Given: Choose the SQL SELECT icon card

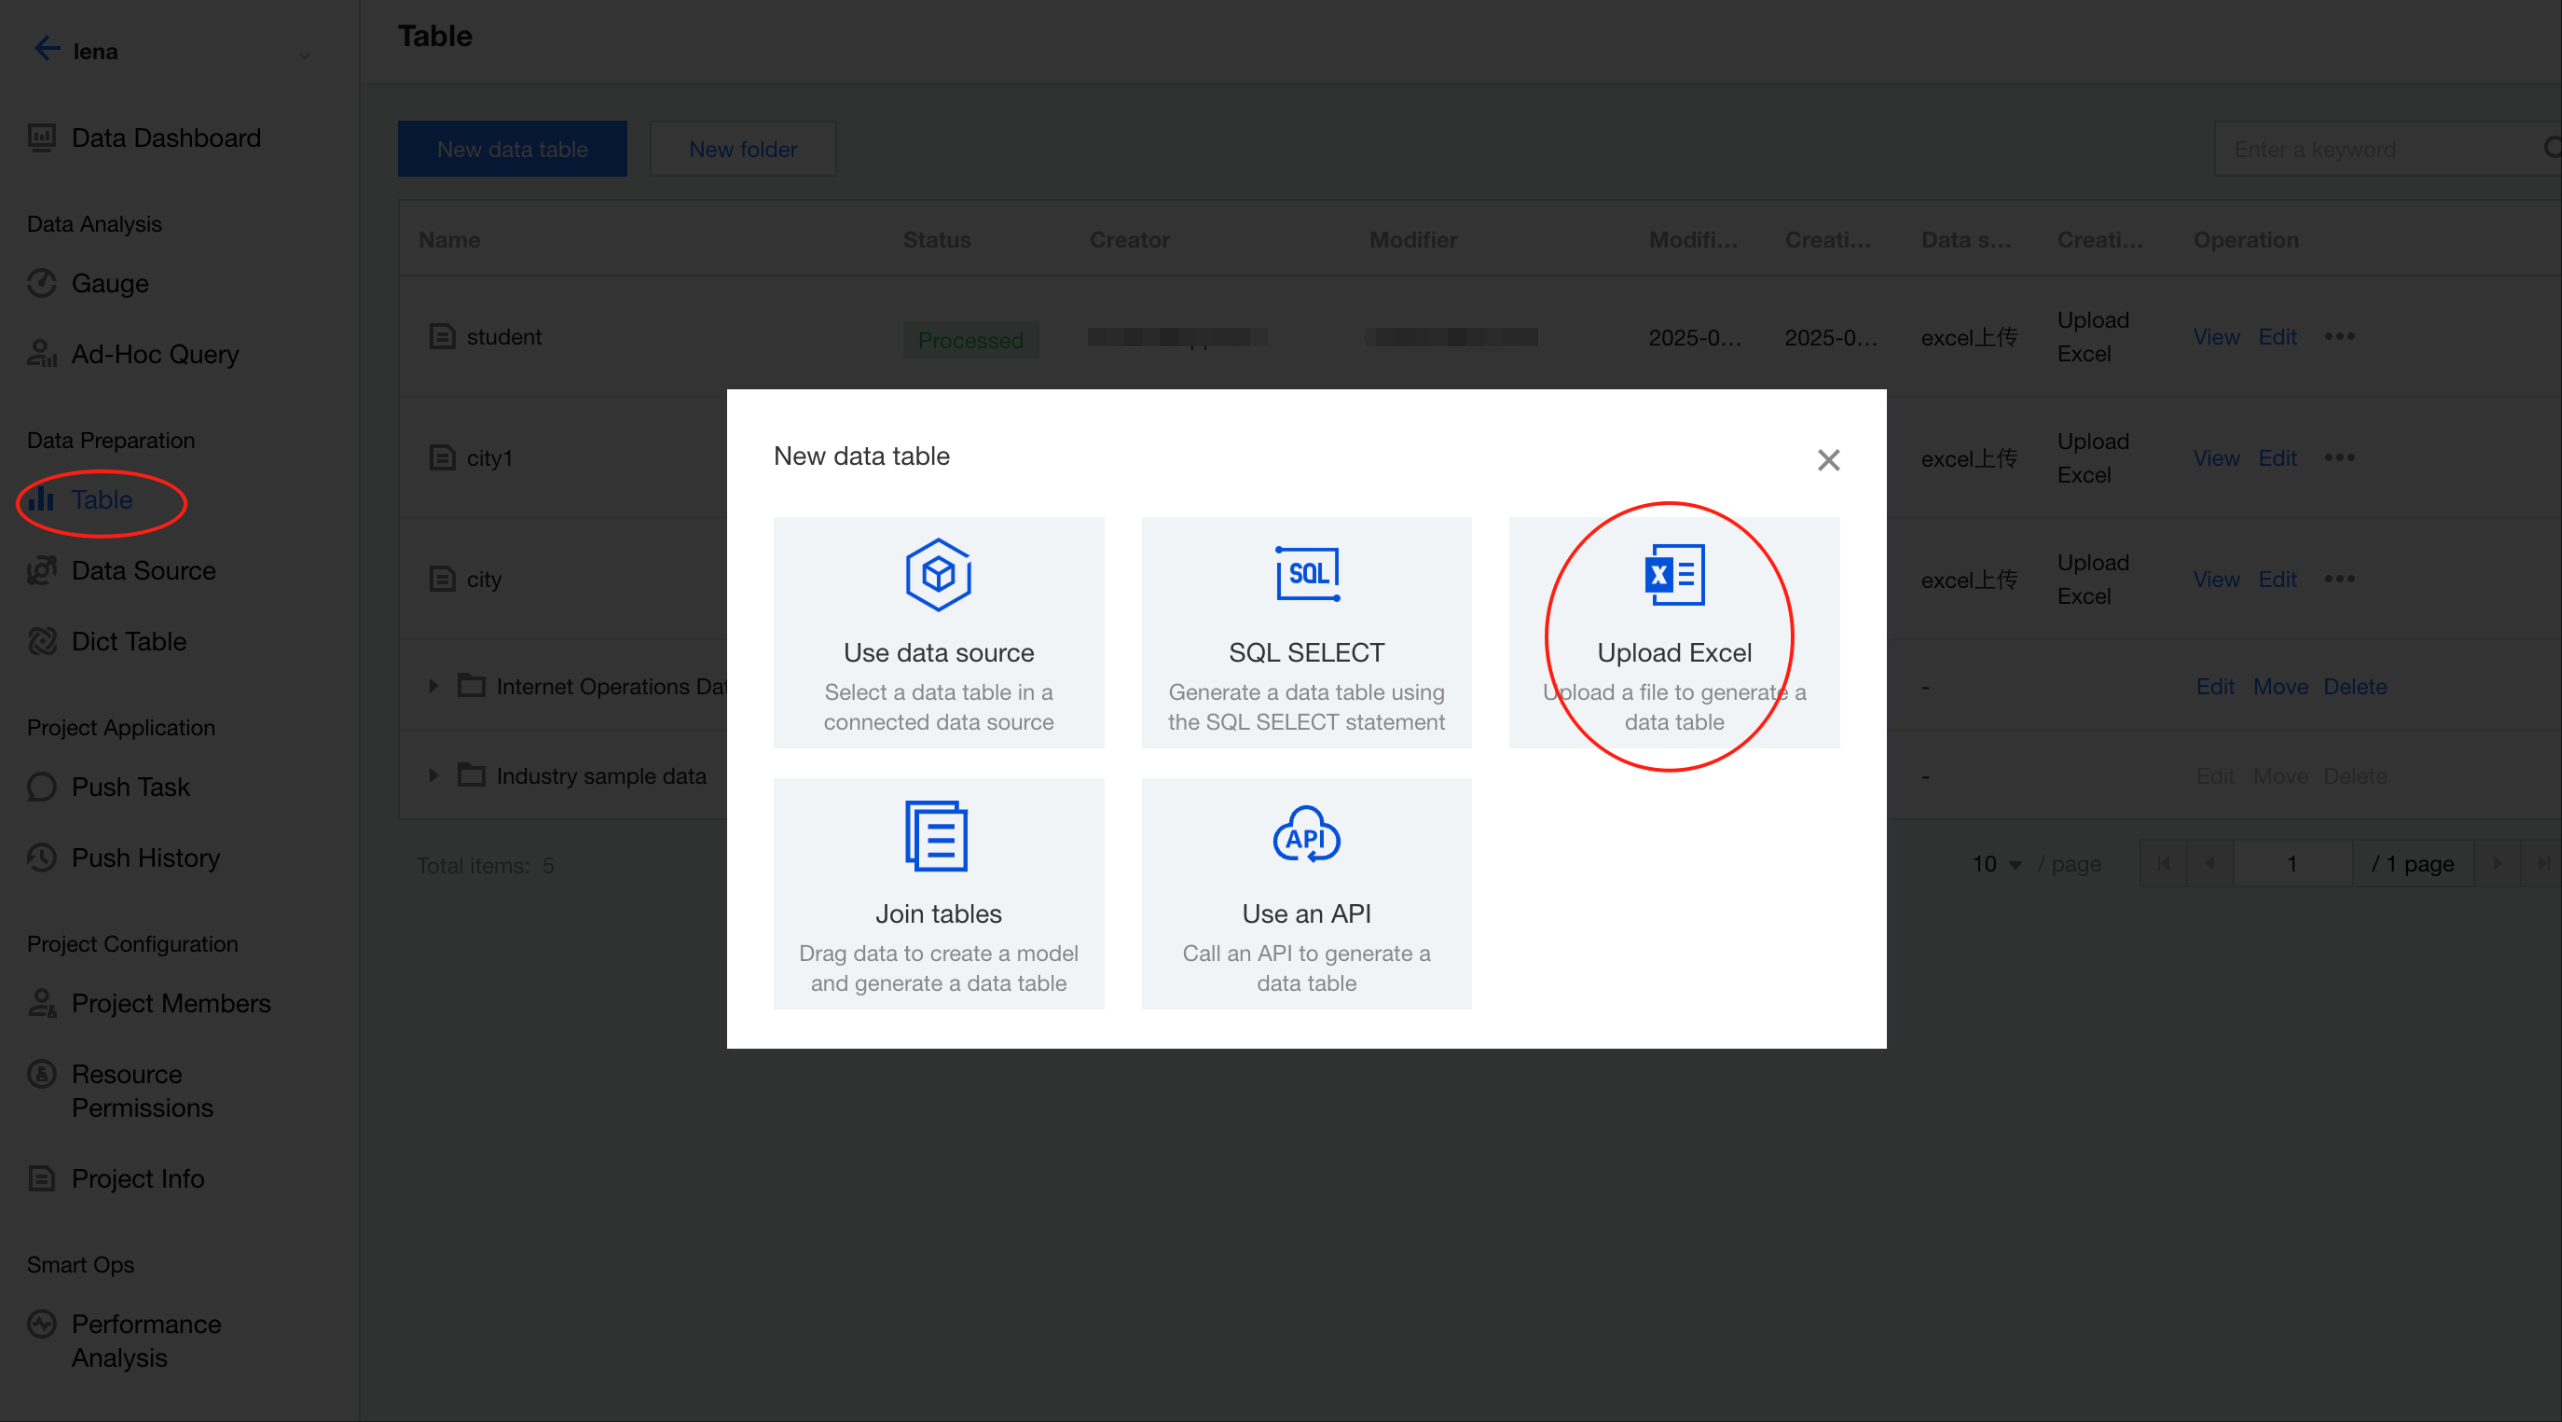Looking at the screenshot, I should [x=1306, y=574].
